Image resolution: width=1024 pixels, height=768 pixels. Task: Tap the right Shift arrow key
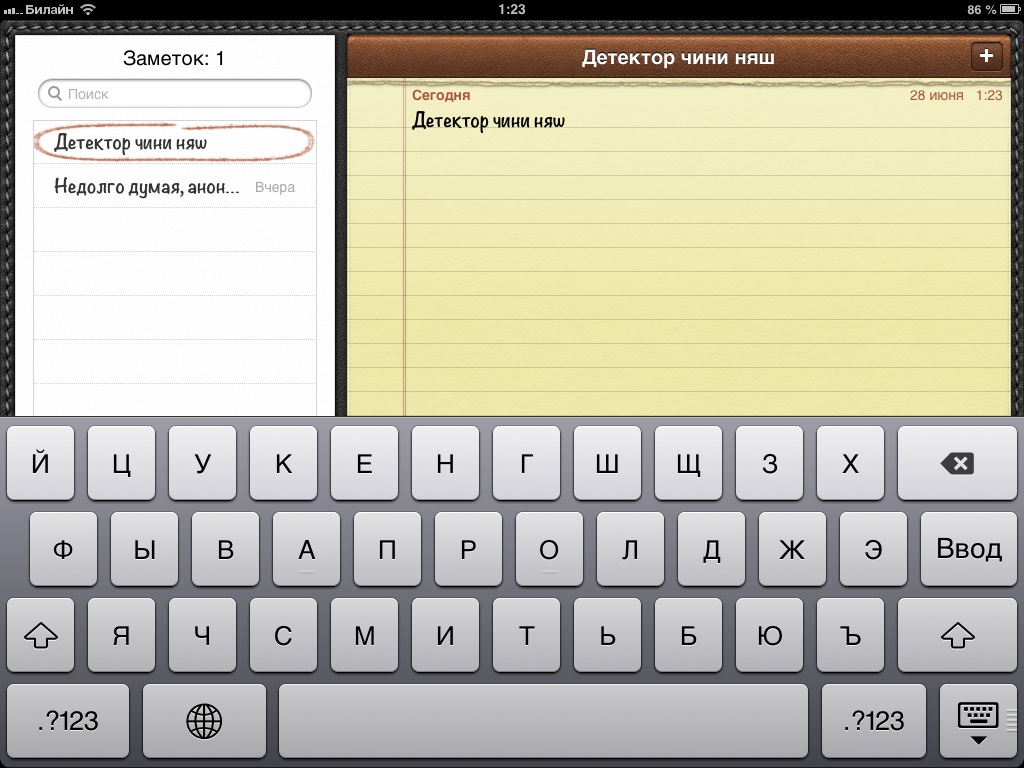957,635
